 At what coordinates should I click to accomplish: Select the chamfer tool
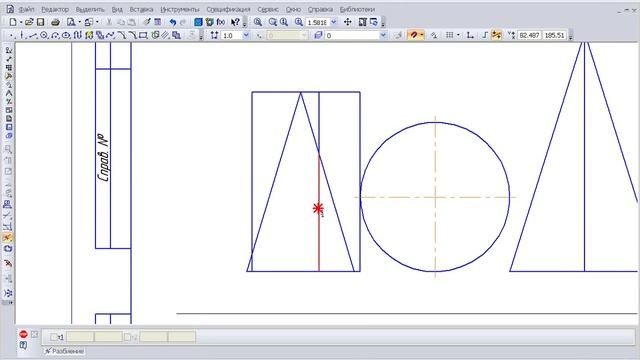[121, 36]
